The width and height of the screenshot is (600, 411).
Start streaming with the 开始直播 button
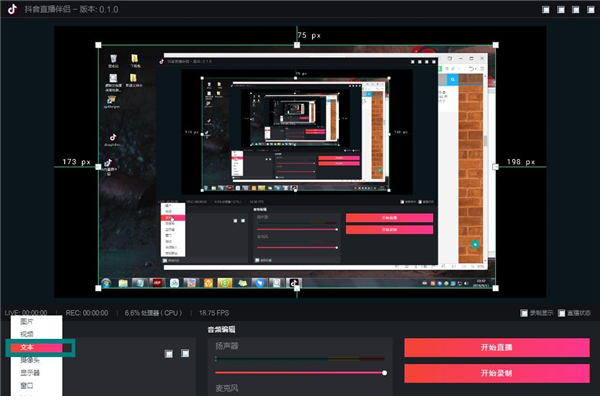[497, 347]
